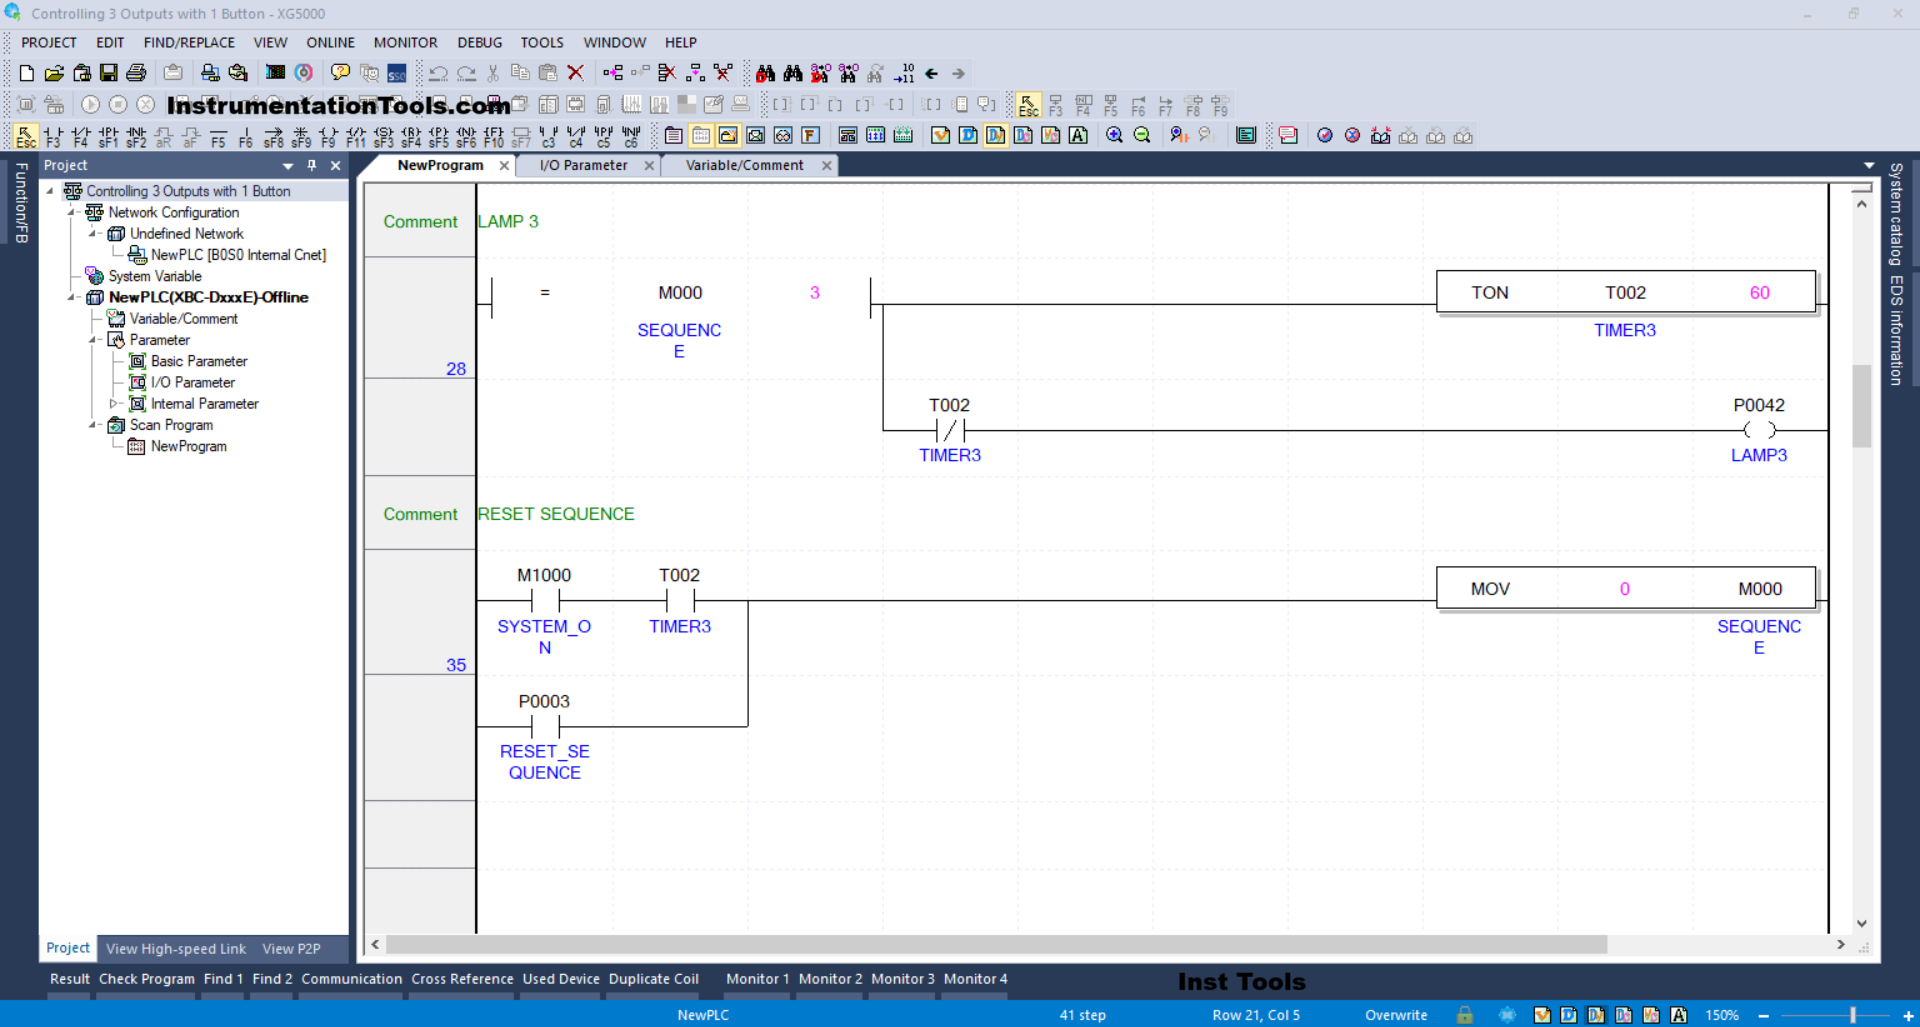Click the red X Delete icon
The width and height of the screenshot is (1920, 1027).
[x=575, y=73]
